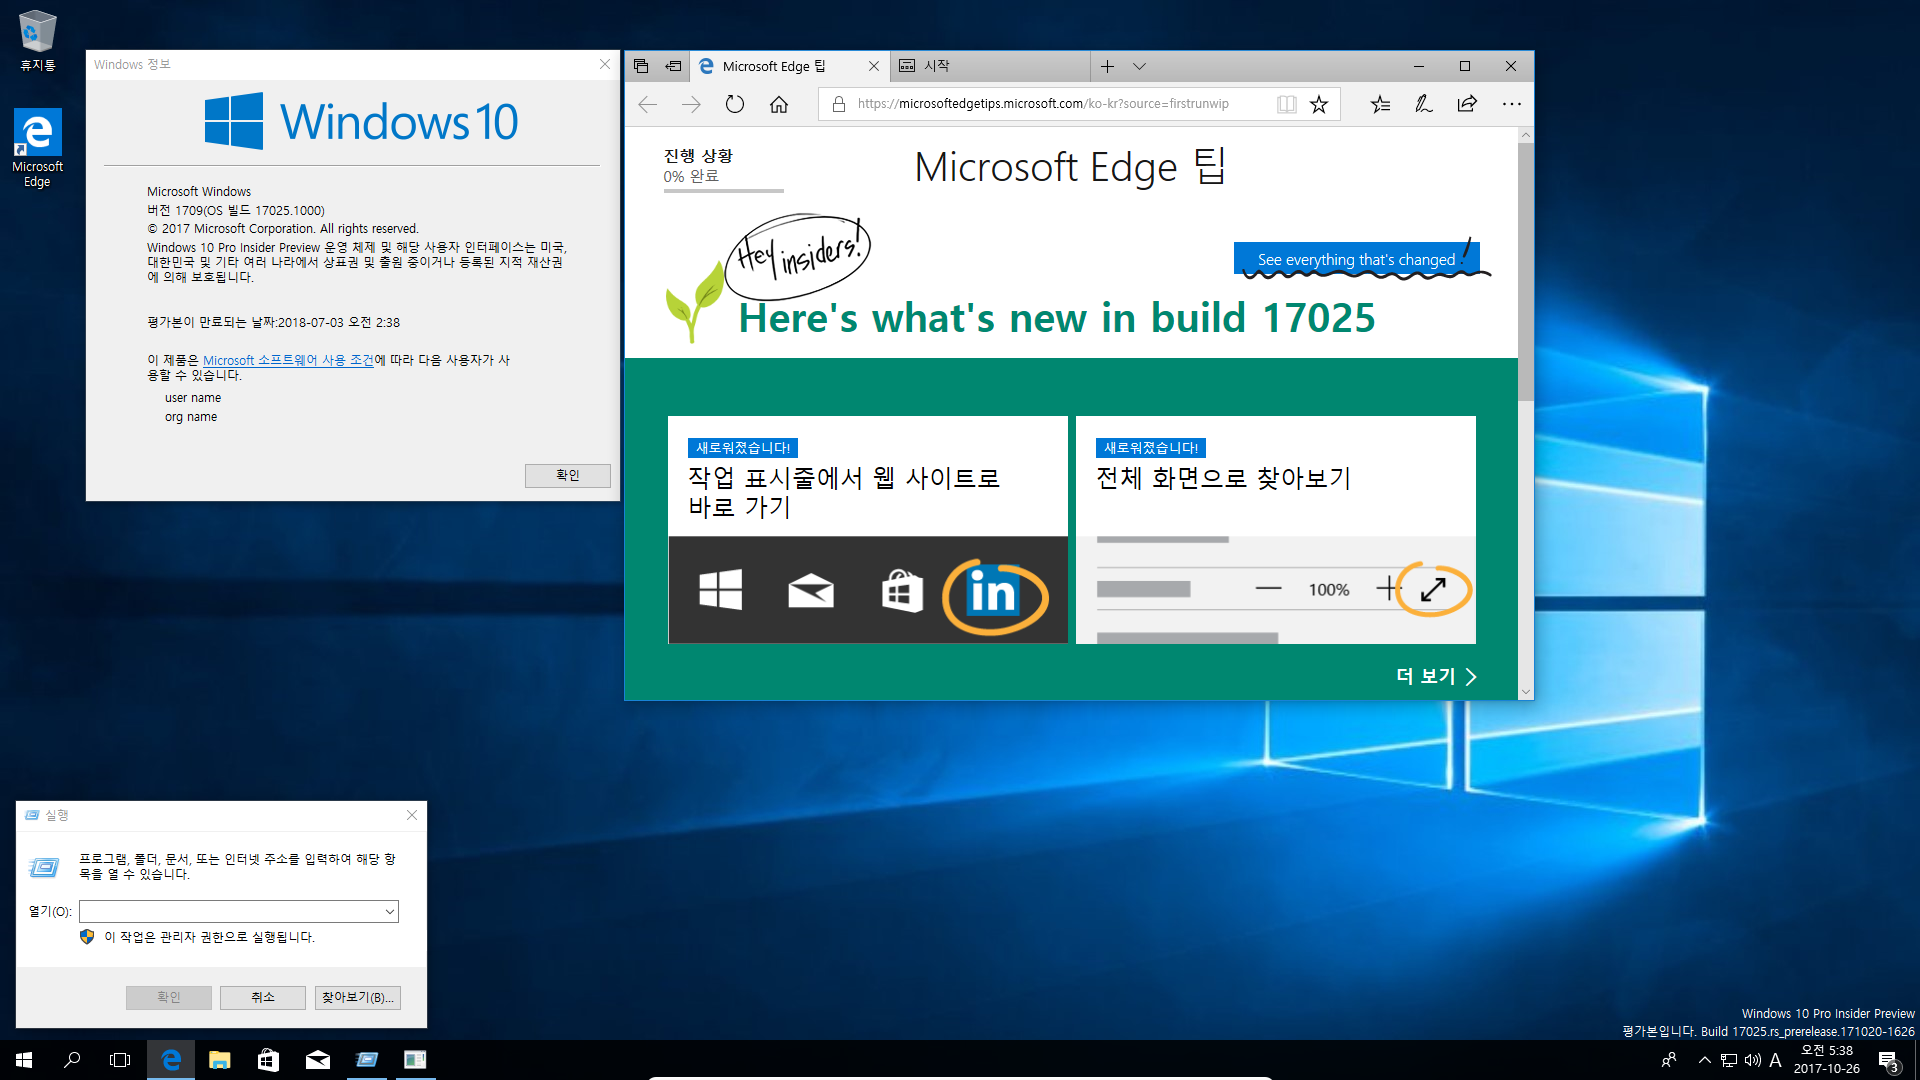Close the 실행 dialog
Screen dimensions: 1920x1080
click(411, 815)
